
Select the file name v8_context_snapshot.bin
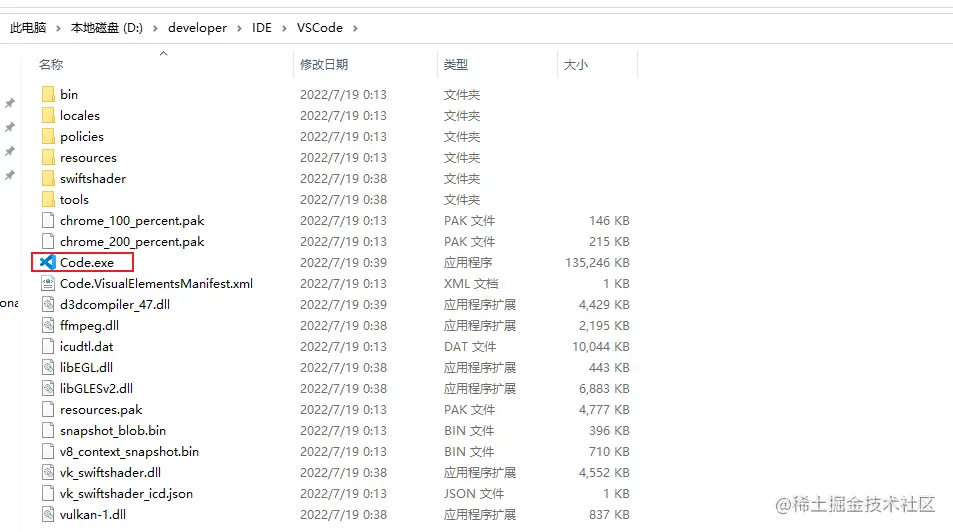coord(129,452)
